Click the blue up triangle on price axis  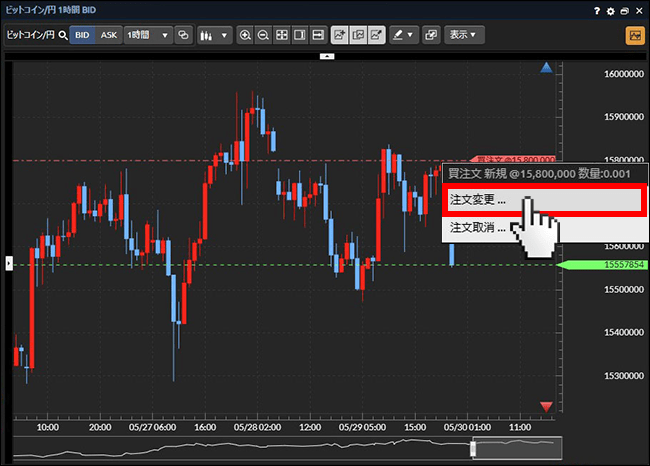pyautogui.click(x=546, y=68)
